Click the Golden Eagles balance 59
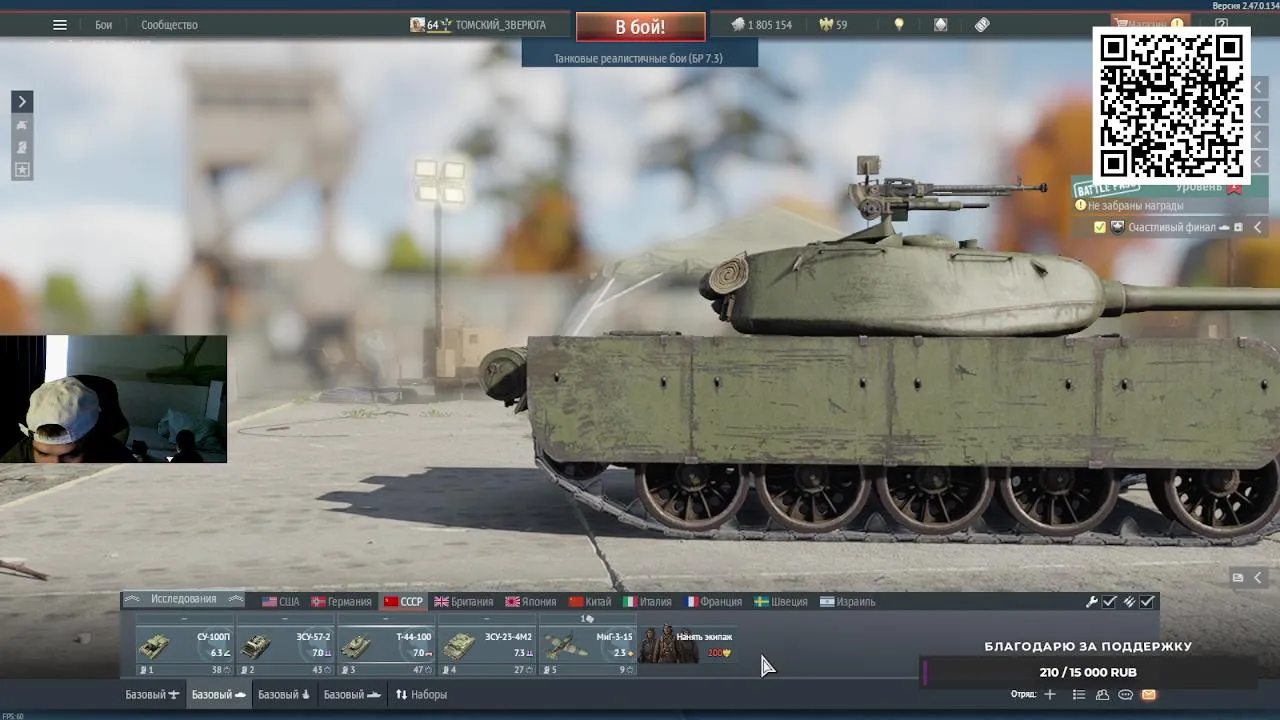 pos(833,25)
